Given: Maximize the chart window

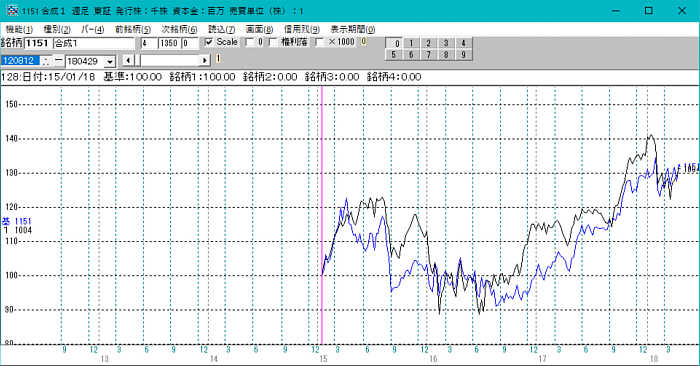Looking at the screenshot, I should [x=649, y=11].
